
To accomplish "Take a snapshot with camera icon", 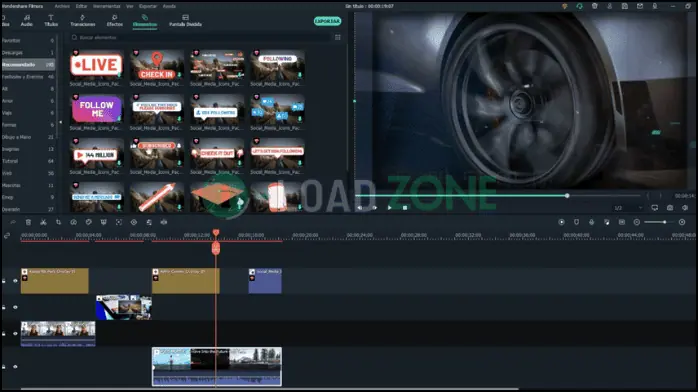I will [670, 208].
